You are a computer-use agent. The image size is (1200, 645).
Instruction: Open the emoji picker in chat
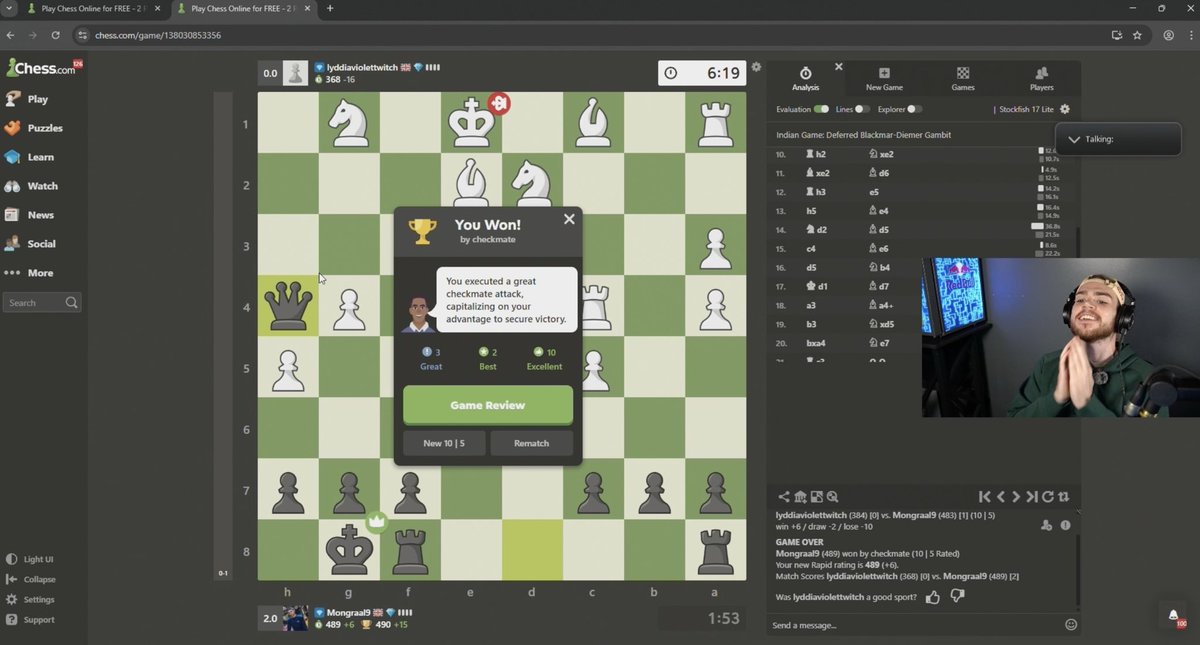click(x=1071, y=625)
